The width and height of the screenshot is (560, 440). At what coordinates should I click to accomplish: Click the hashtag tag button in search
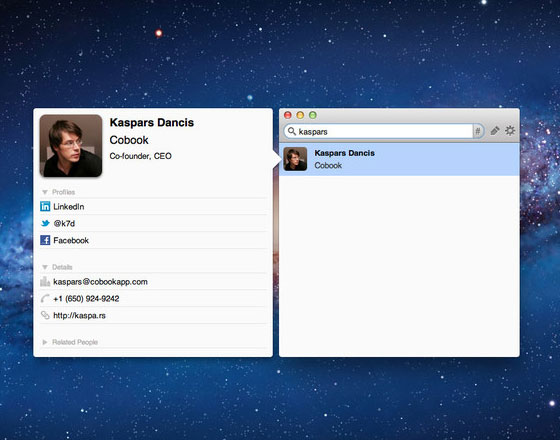[x=478, y=131]
